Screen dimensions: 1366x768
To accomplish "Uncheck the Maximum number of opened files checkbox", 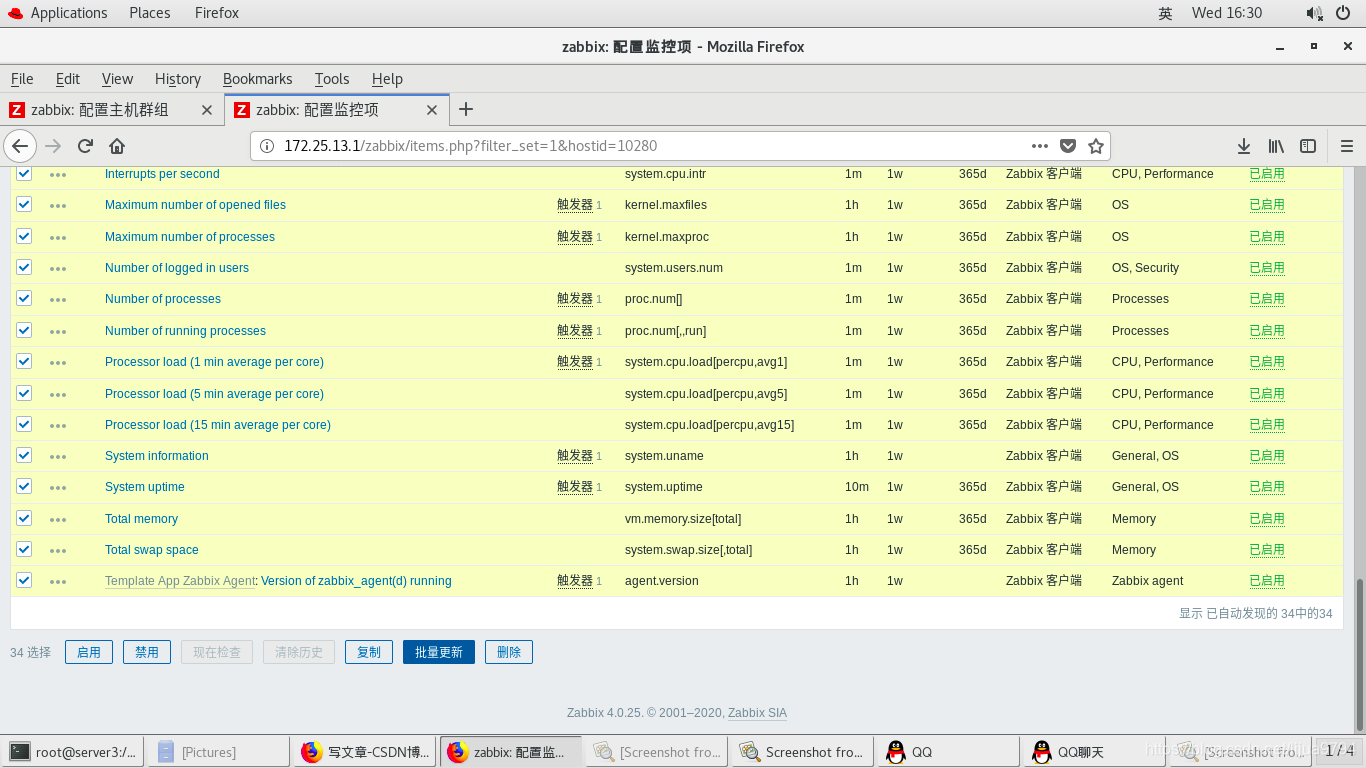I will [24, 204].
